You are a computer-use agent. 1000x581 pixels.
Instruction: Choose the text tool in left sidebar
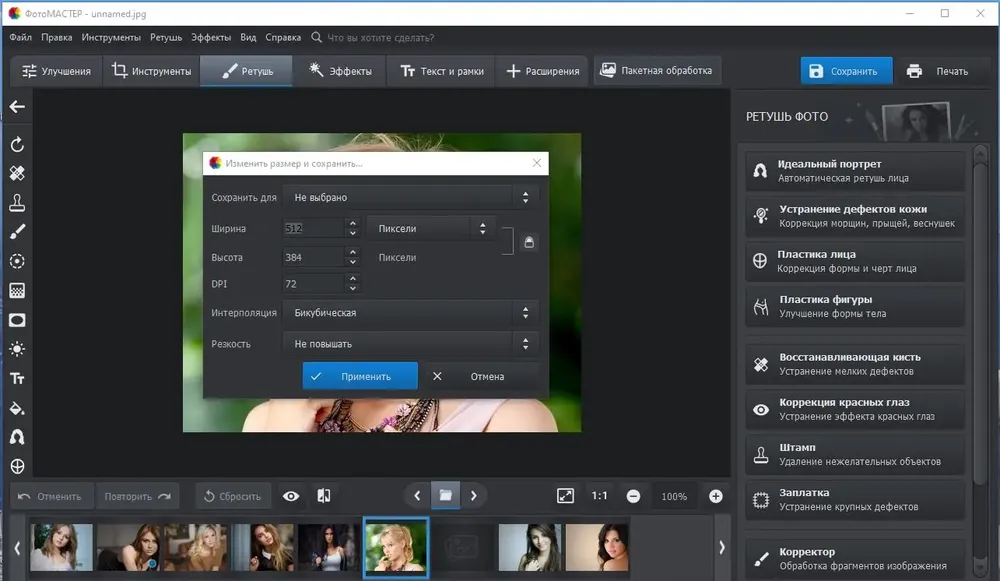(17, 379)
